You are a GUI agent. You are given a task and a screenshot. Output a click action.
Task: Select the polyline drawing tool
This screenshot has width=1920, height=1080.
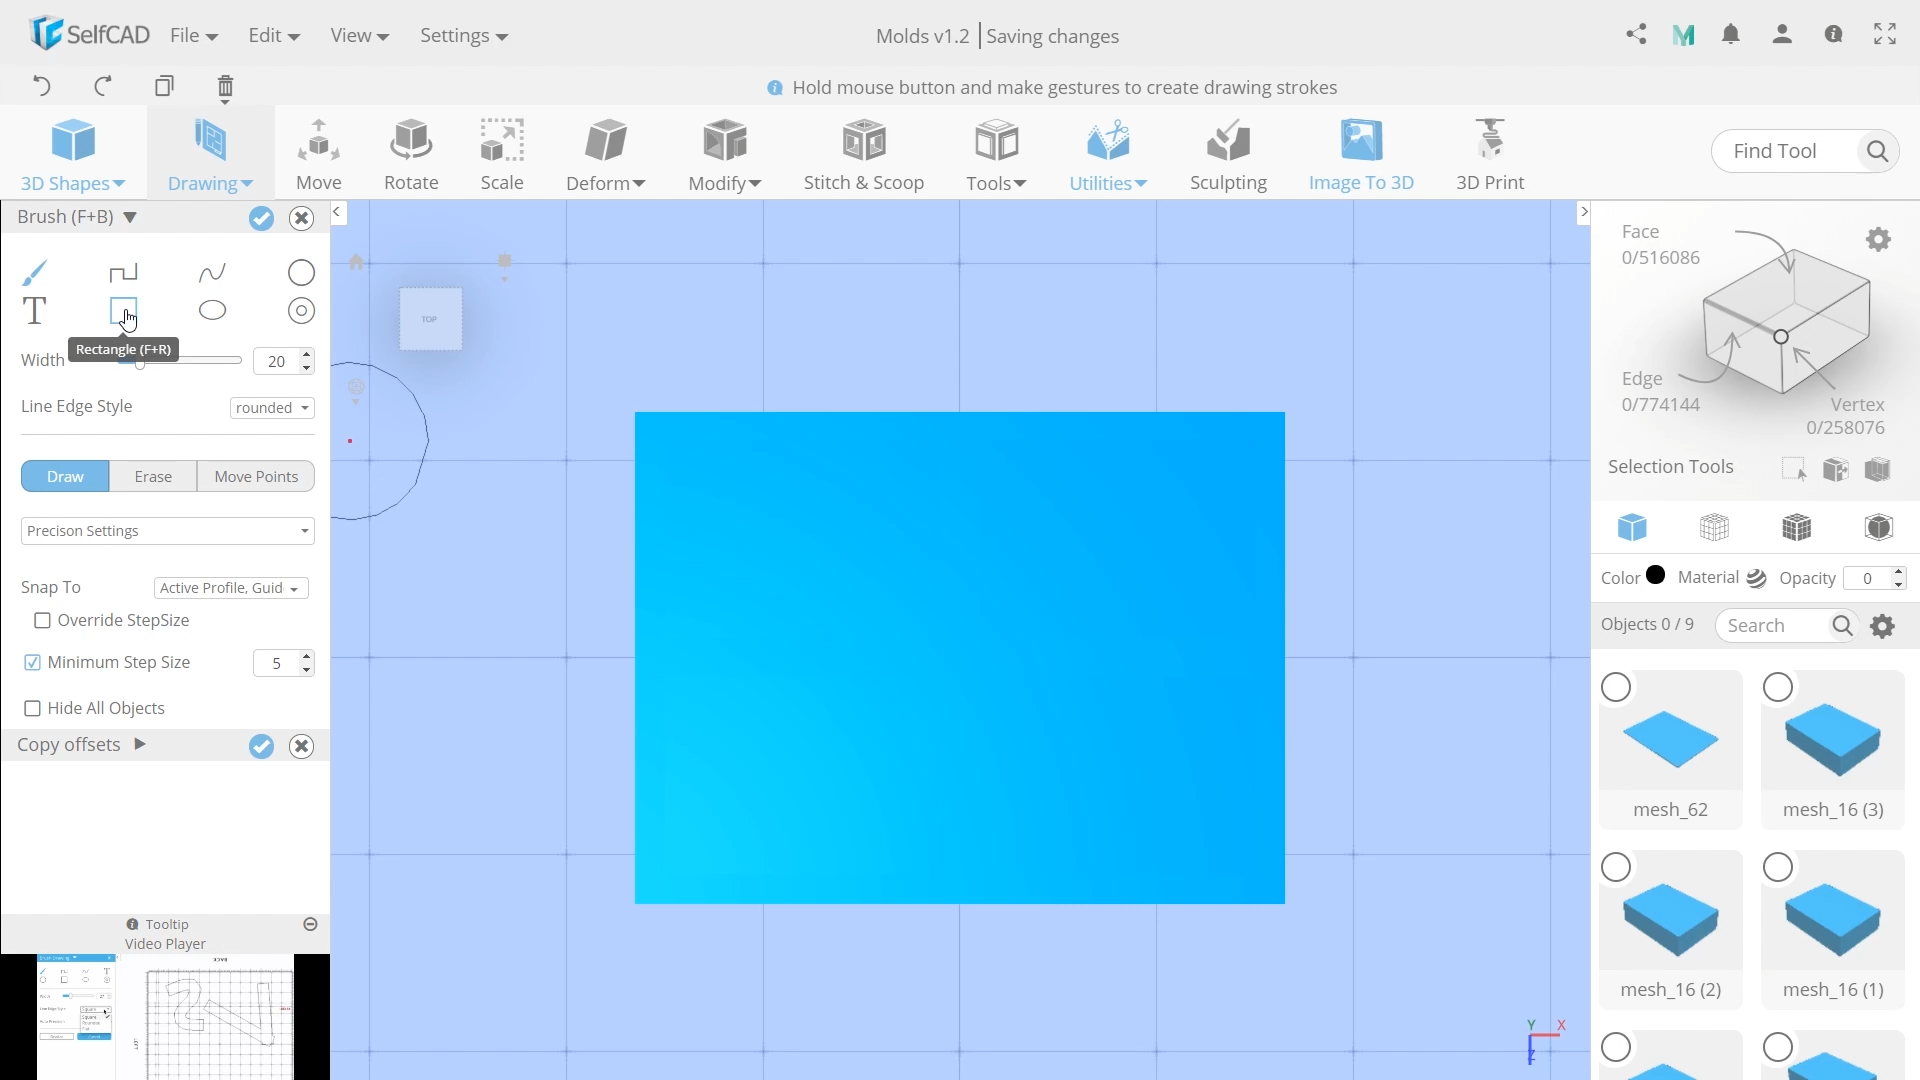123,272
